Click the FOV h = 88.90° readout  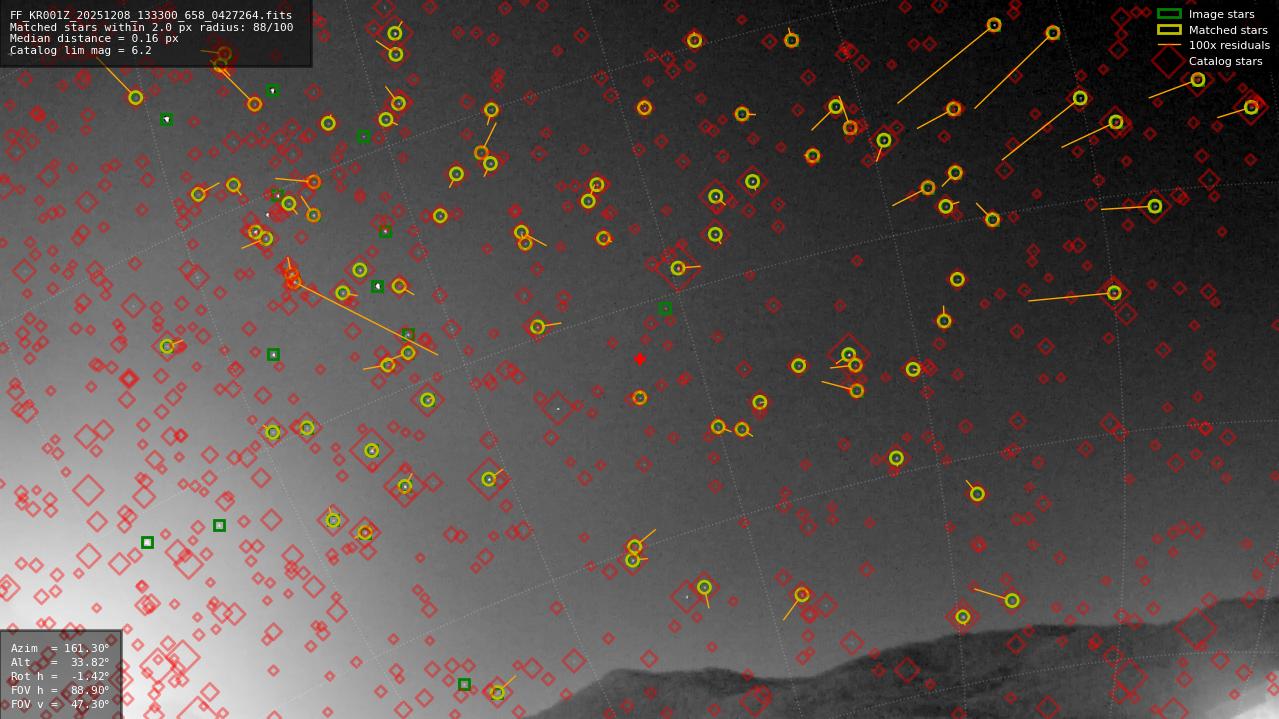60,690
